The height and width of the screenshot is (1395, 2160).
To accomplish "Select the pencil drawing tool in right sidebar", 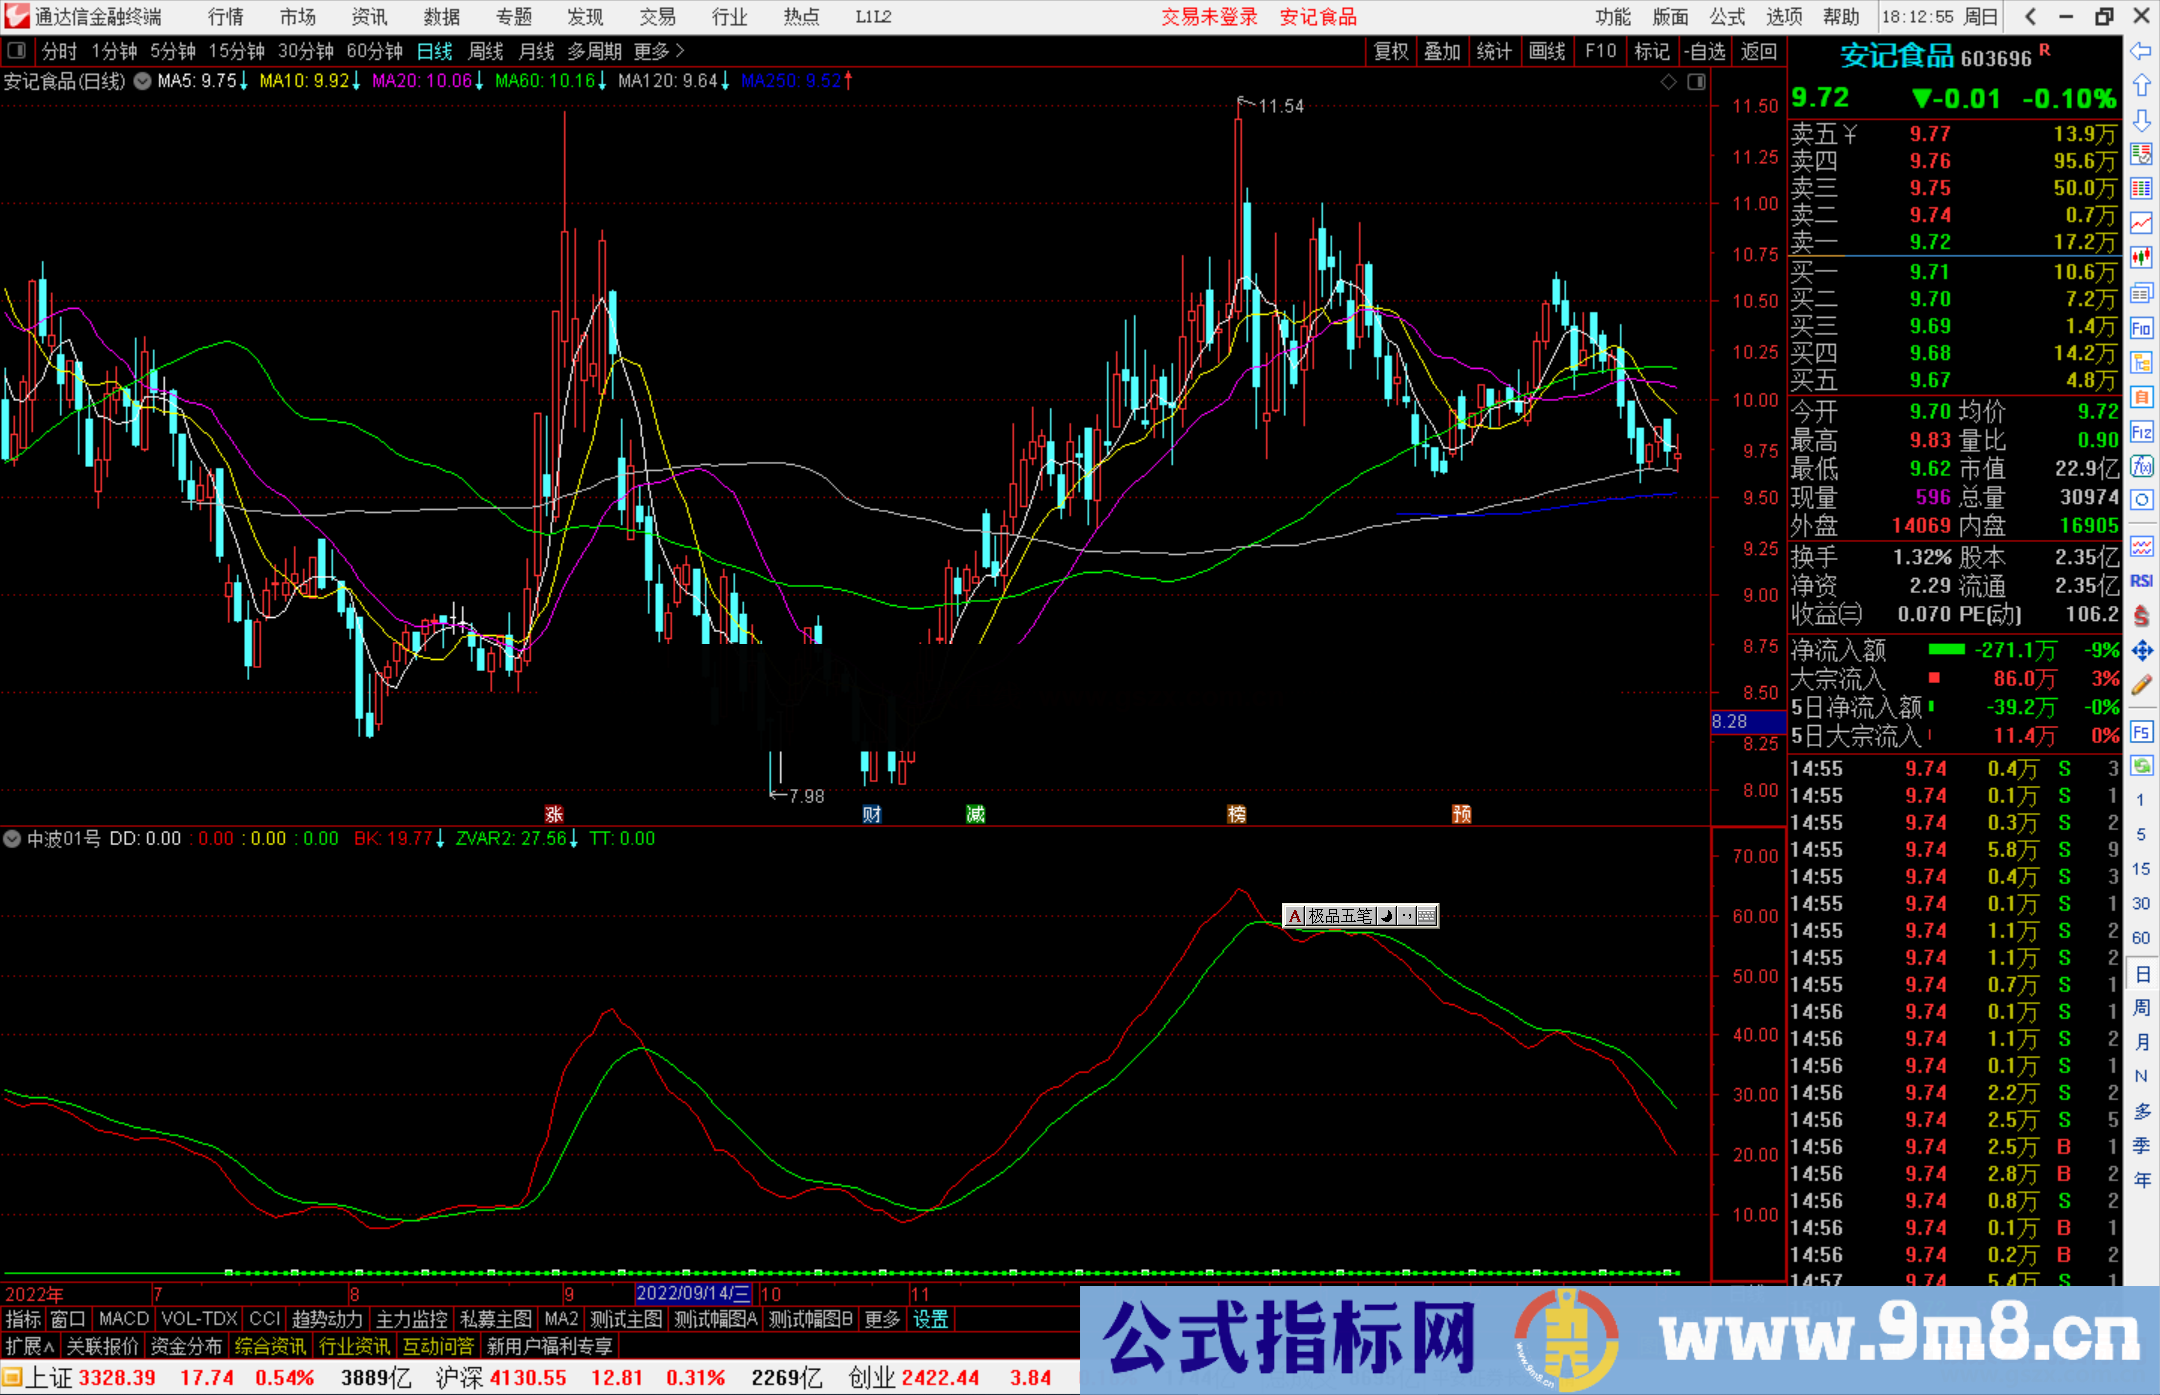I will (2142, 684).
